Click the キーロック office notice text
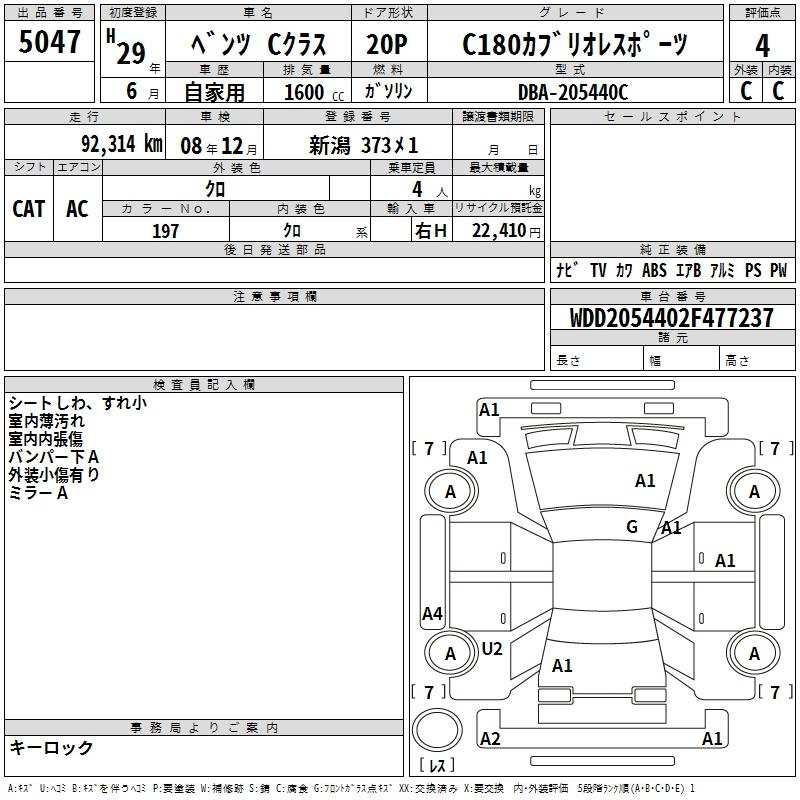The height and width of the screenshot is (800, 800). tap(52, 747)
